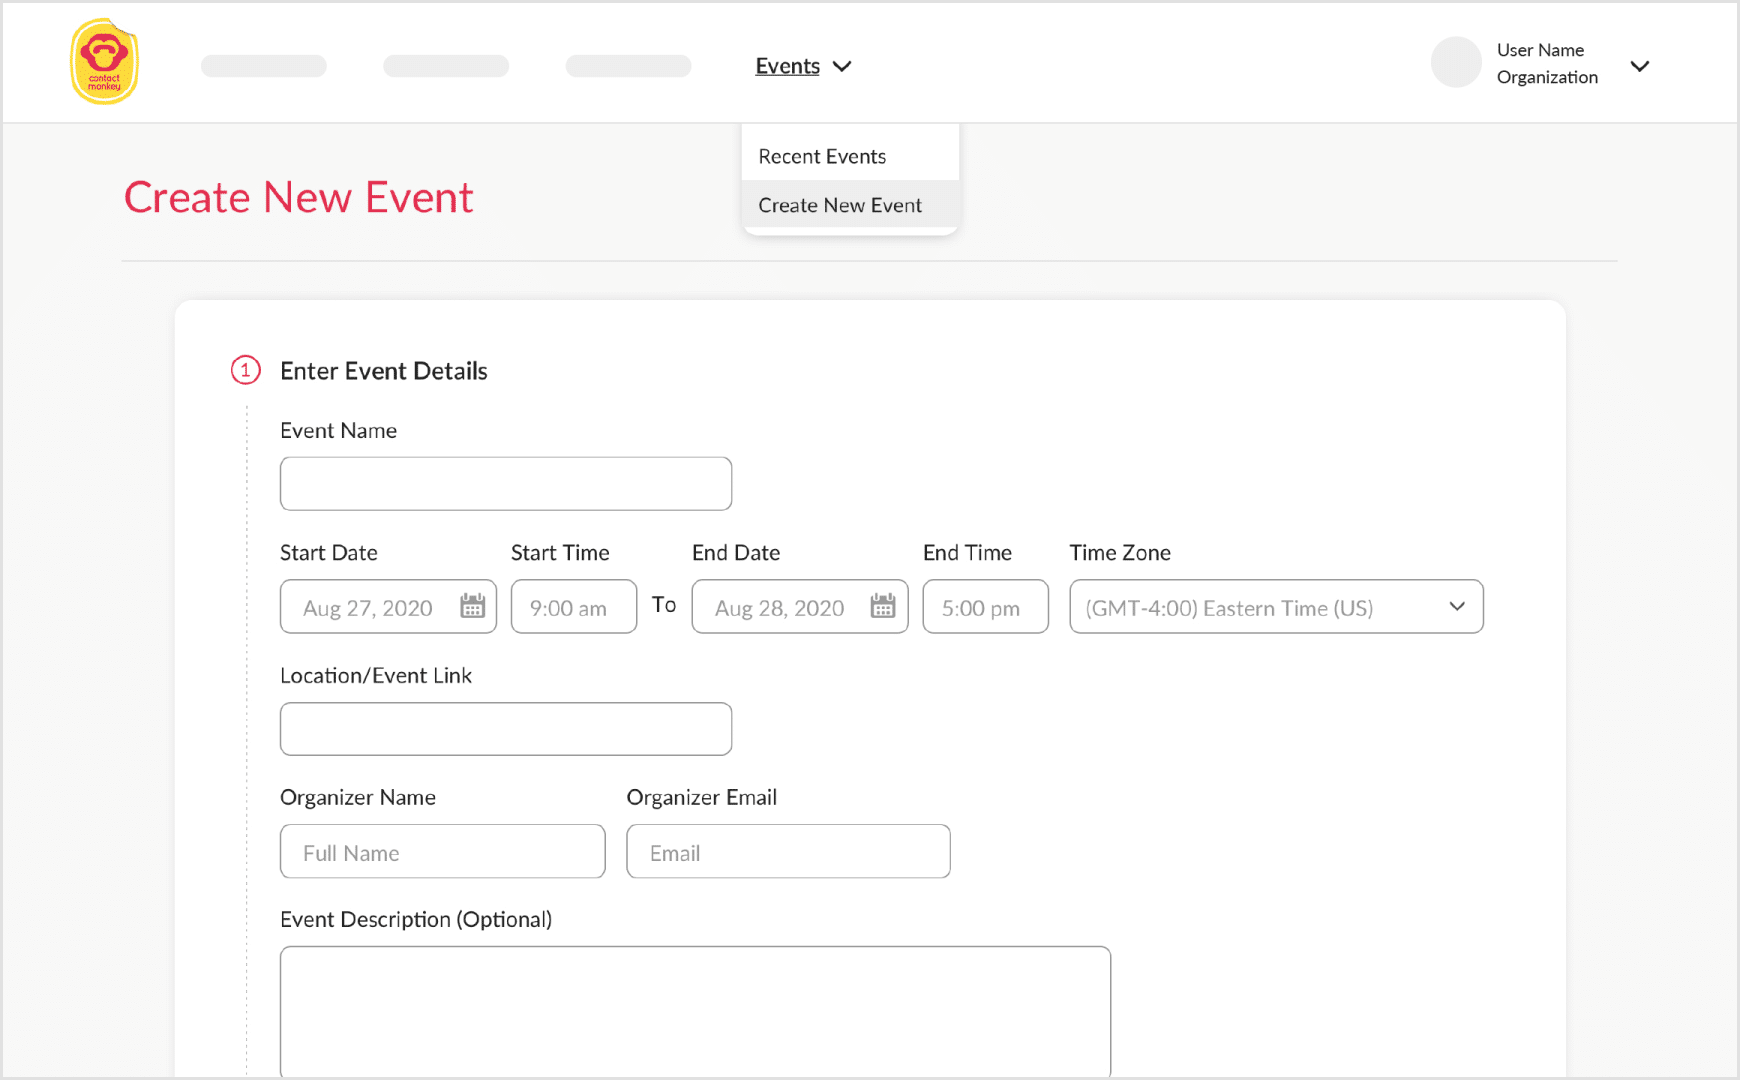The height and width of the screenshot is (1080, 1740).
Task: Click the Start Date field Aug 27, 2020
Action: coord(388,607)
